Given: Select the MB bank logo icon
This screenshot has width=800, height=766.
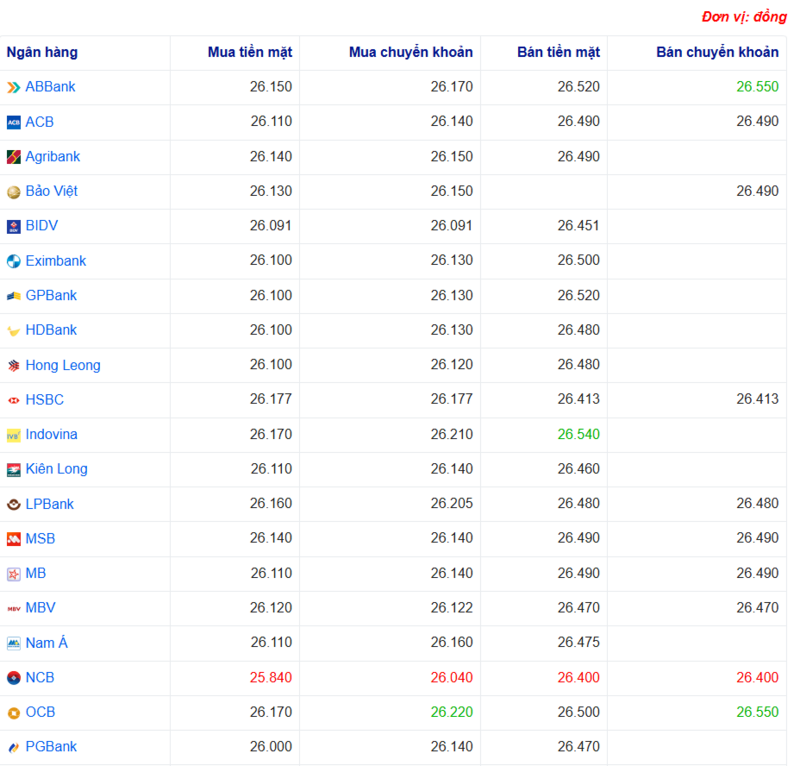Looking at the screenshot, I should click(x=12, y=573).
